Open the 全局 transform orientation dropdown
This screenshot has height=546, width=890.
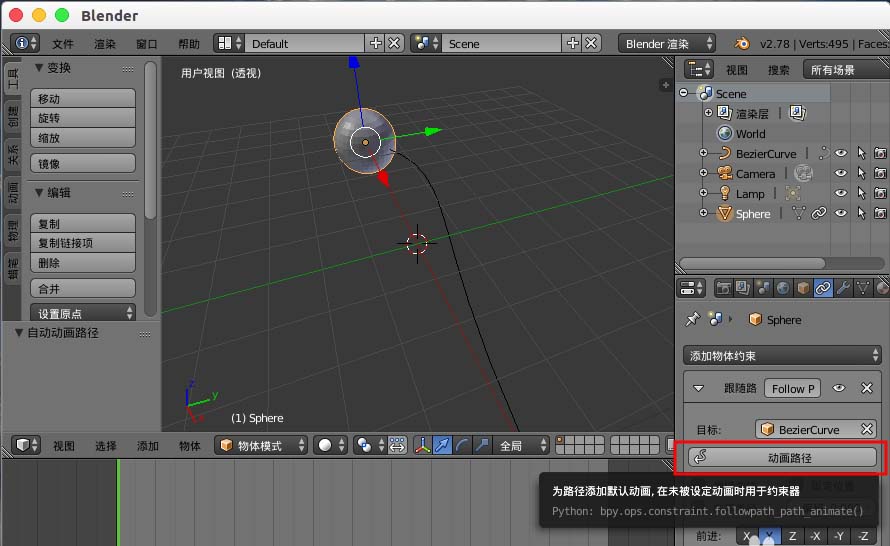point(520,446)
